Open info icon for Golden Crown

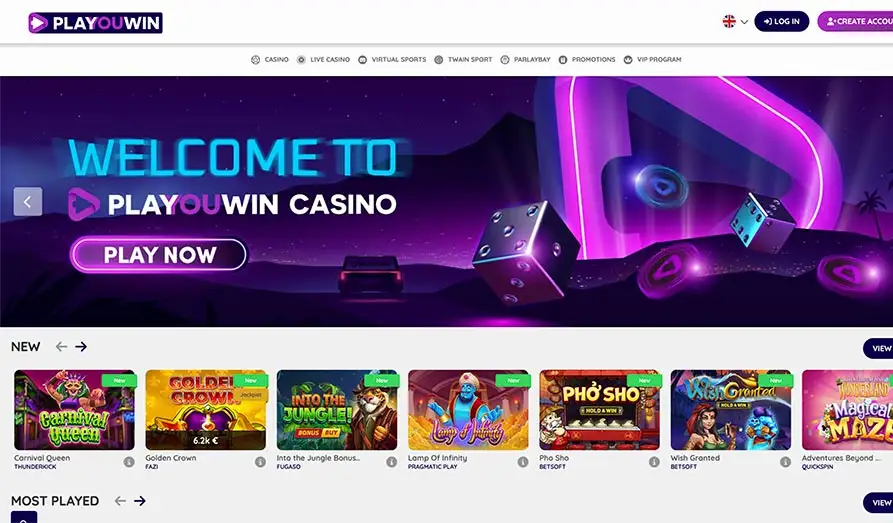point(260,462)
